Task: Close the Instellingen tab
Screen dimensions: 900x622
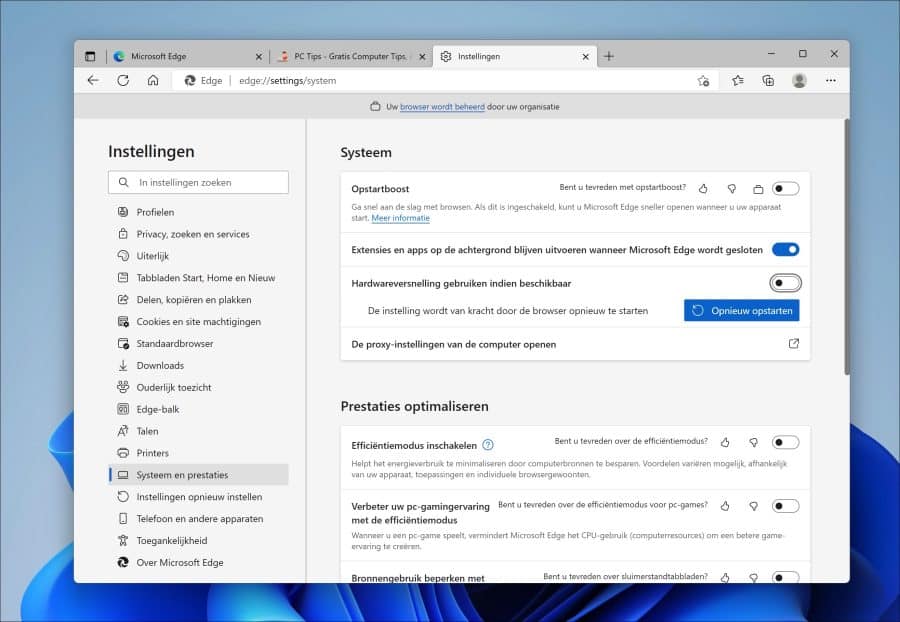Action: pyautogui.click(x=585, y=57)
